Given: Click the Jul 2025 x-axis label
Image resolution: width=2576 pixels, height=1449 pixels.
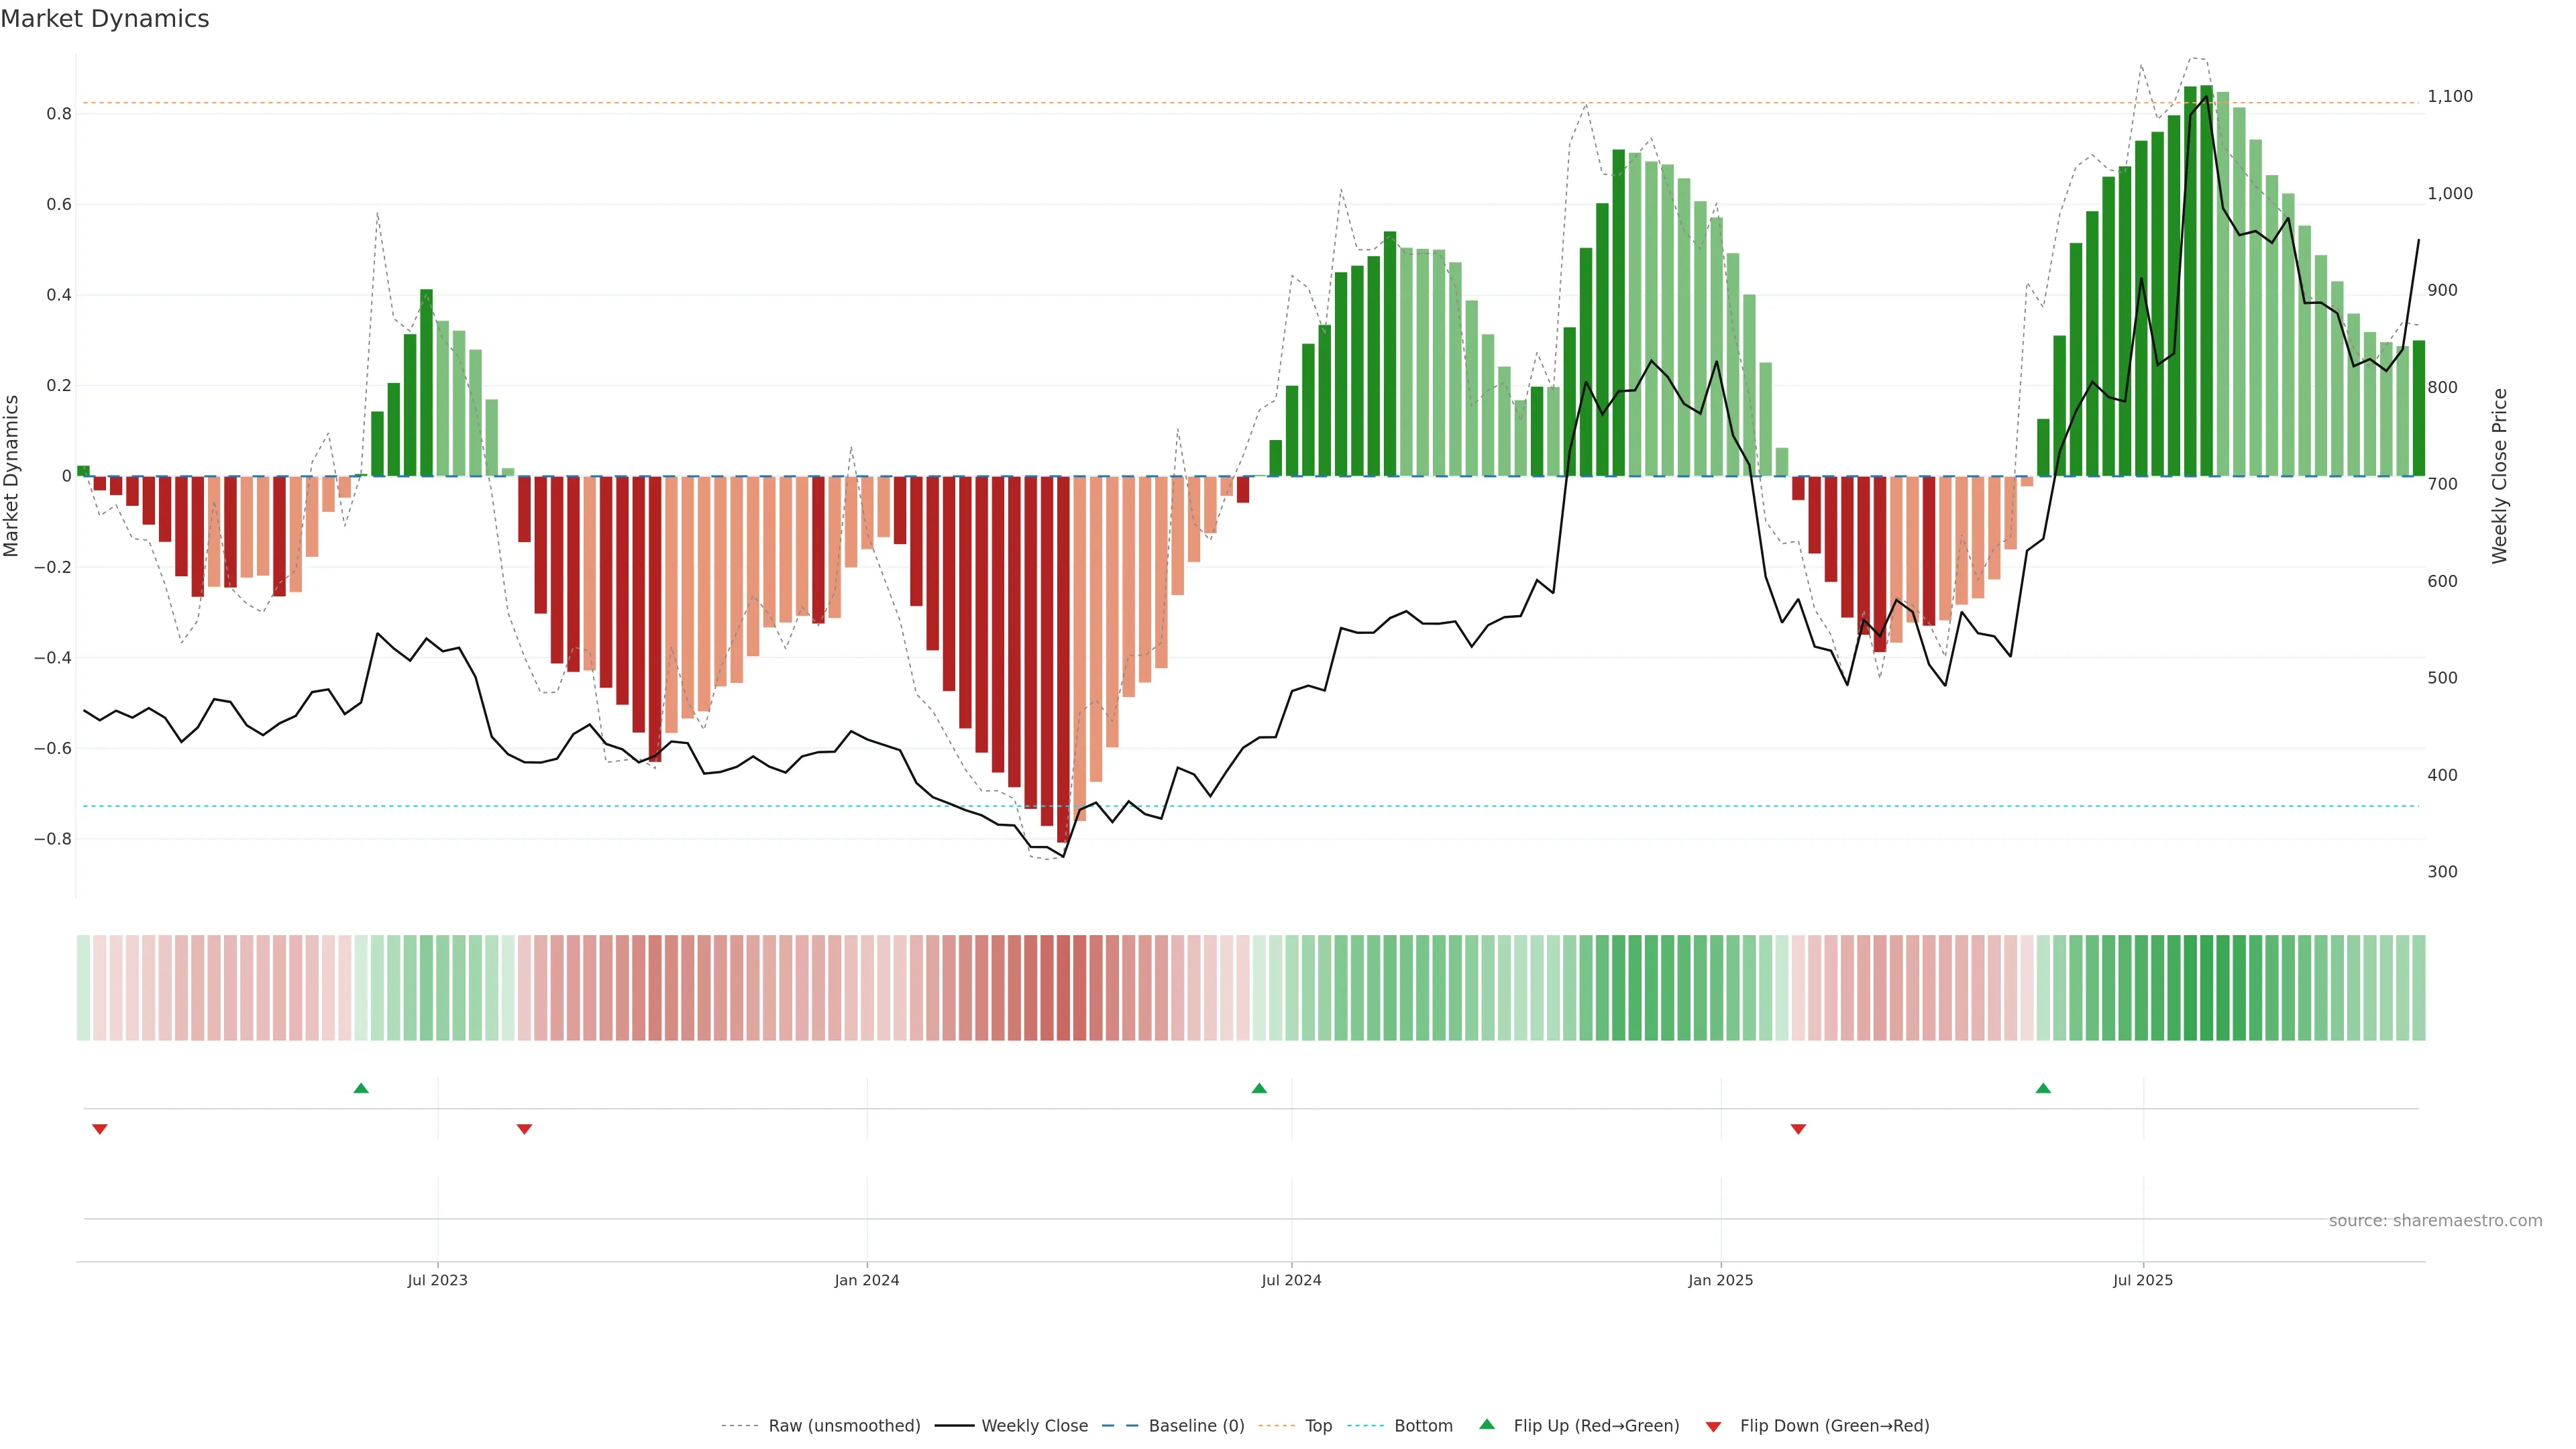Looking at the screenshot, I should click(2143, 1280).
